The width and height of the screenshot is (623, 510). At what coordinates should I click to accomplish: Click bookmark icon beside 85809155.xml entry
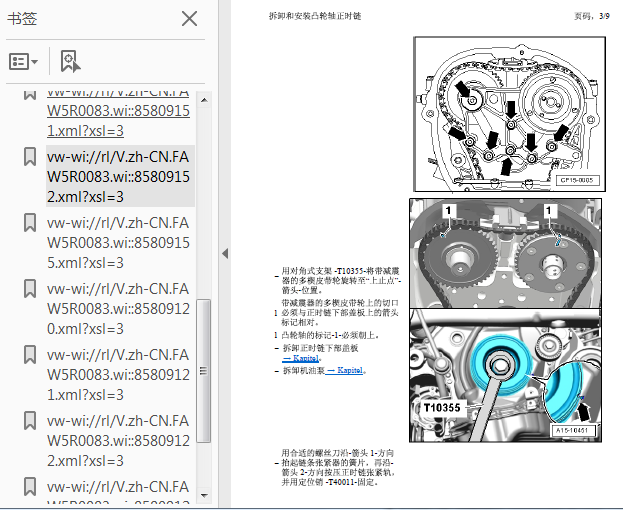pos(30,222)
